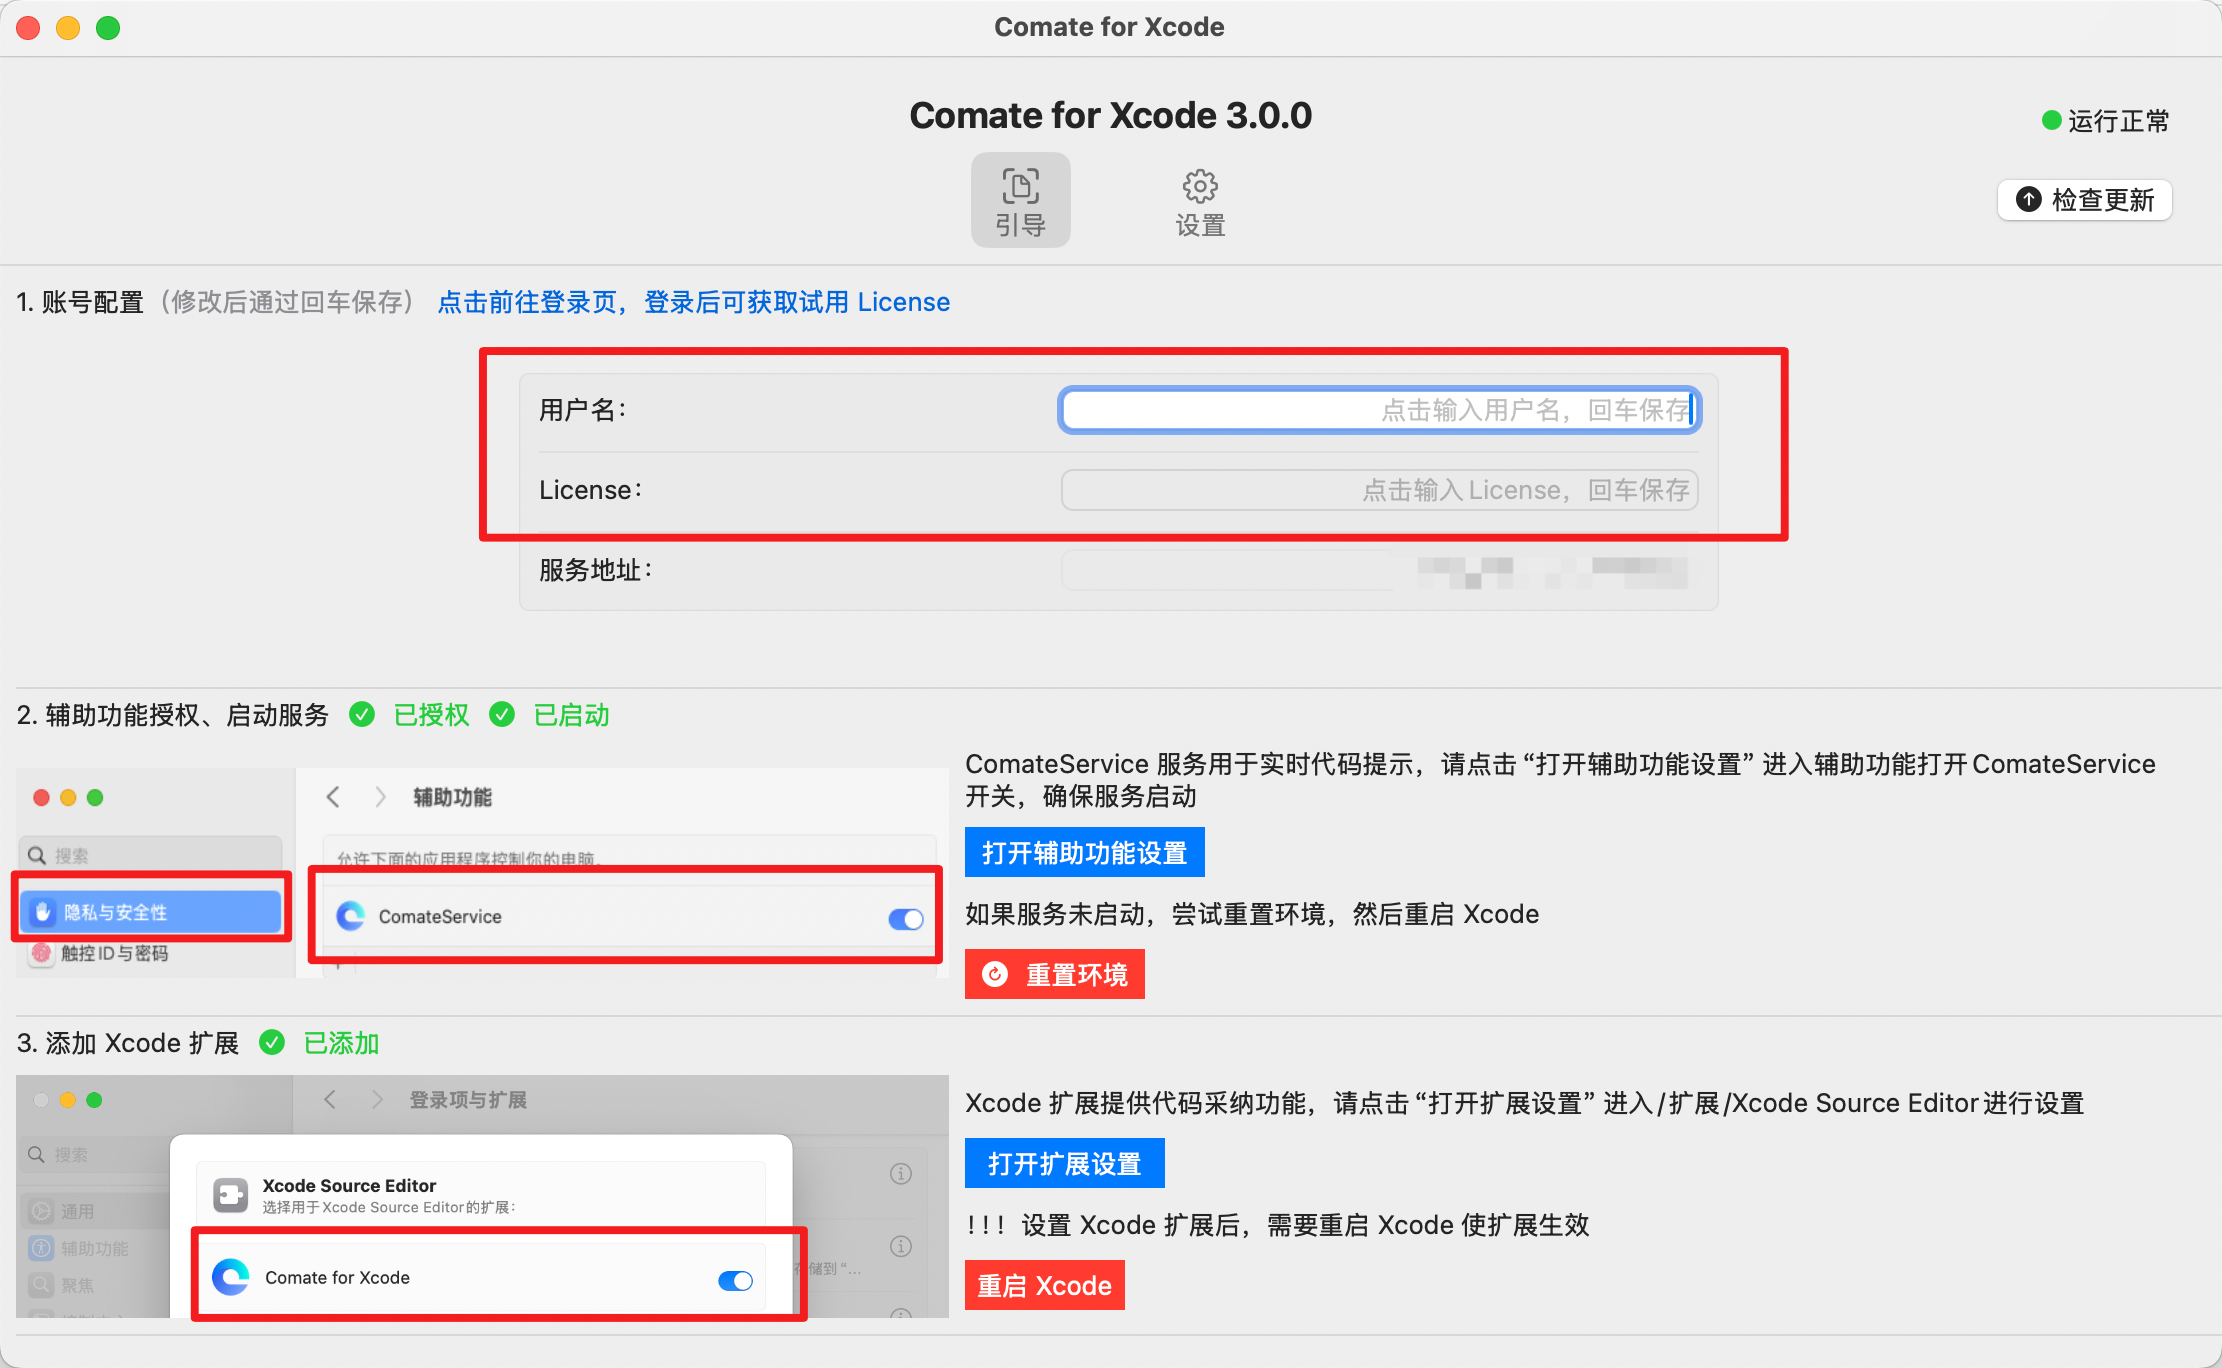Click the Comate for Xcode logo icon
The height and width of the screenshot is (1368, 2222).
tap(231, 1277)
